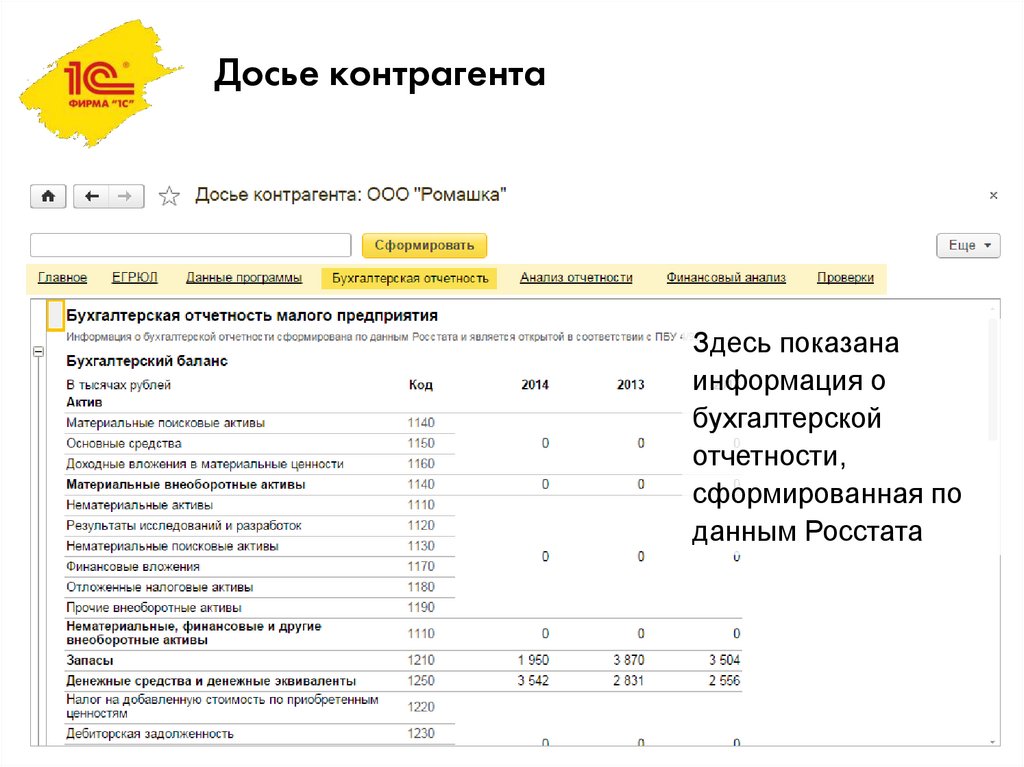Click the Home icon button
Image resolution: width=1024 pixels, height=767 pixels.
(48, 196)
